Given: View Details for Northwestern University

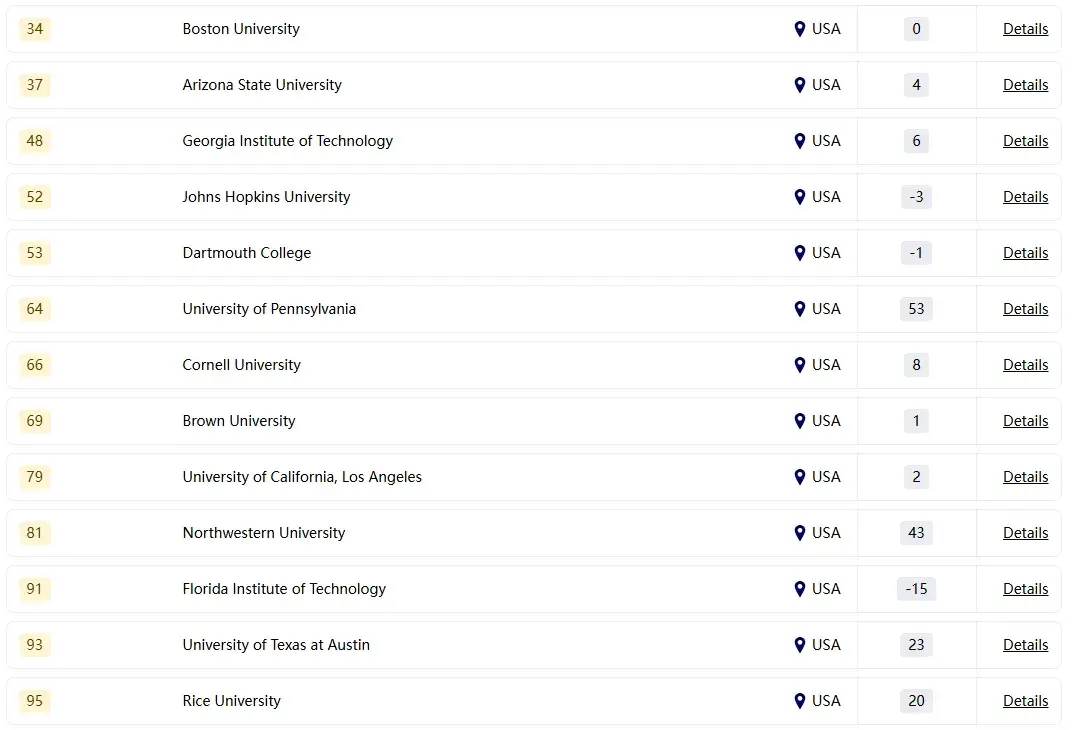Looking at the screenshot, I should [1025, 533].
